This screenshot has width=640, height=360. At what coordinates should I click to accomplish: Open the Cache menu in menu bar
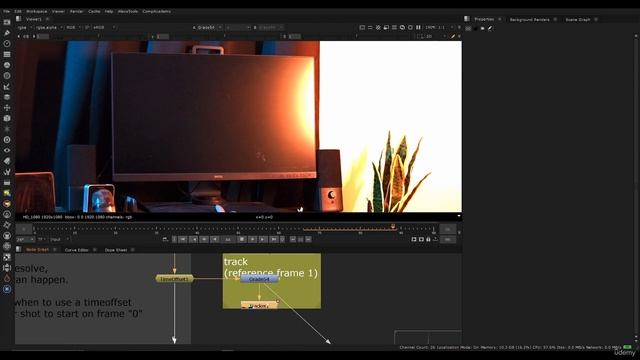pos(94,11)
